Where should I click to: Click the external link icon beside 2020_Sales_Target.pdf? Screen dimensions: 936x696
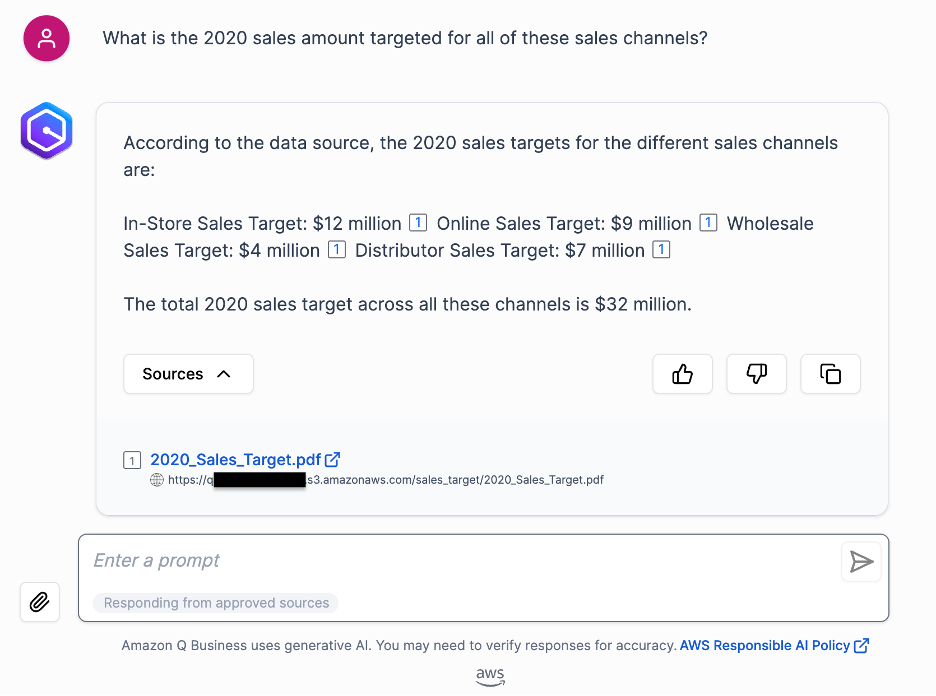point(332,460)
